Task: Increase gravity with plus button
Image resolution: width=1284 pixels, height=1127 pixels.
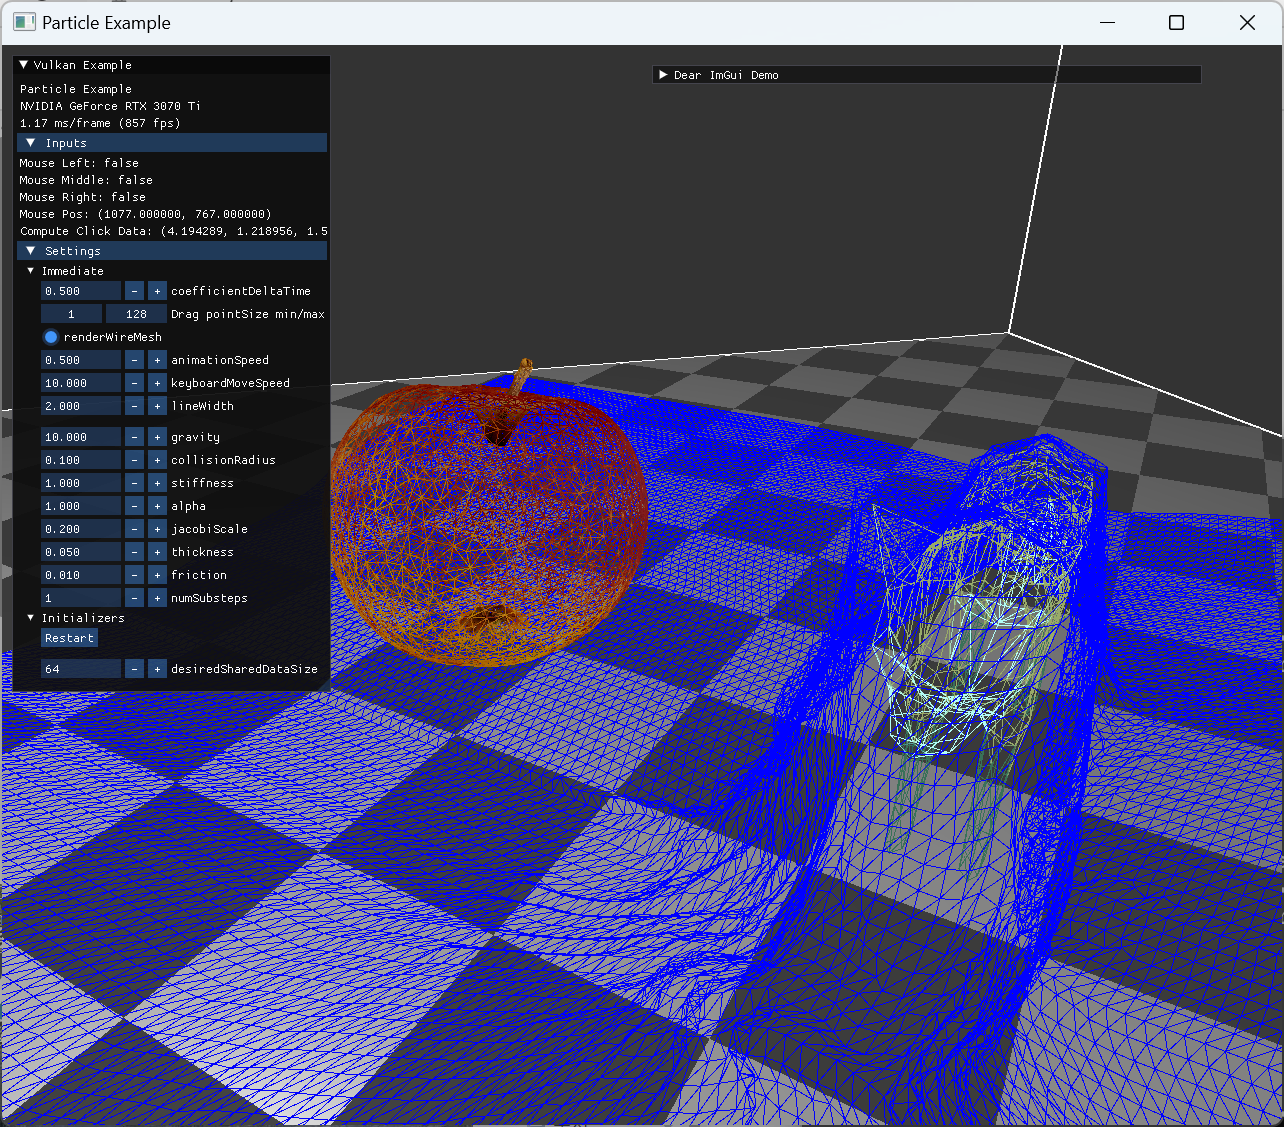Action: click(157, 437)
